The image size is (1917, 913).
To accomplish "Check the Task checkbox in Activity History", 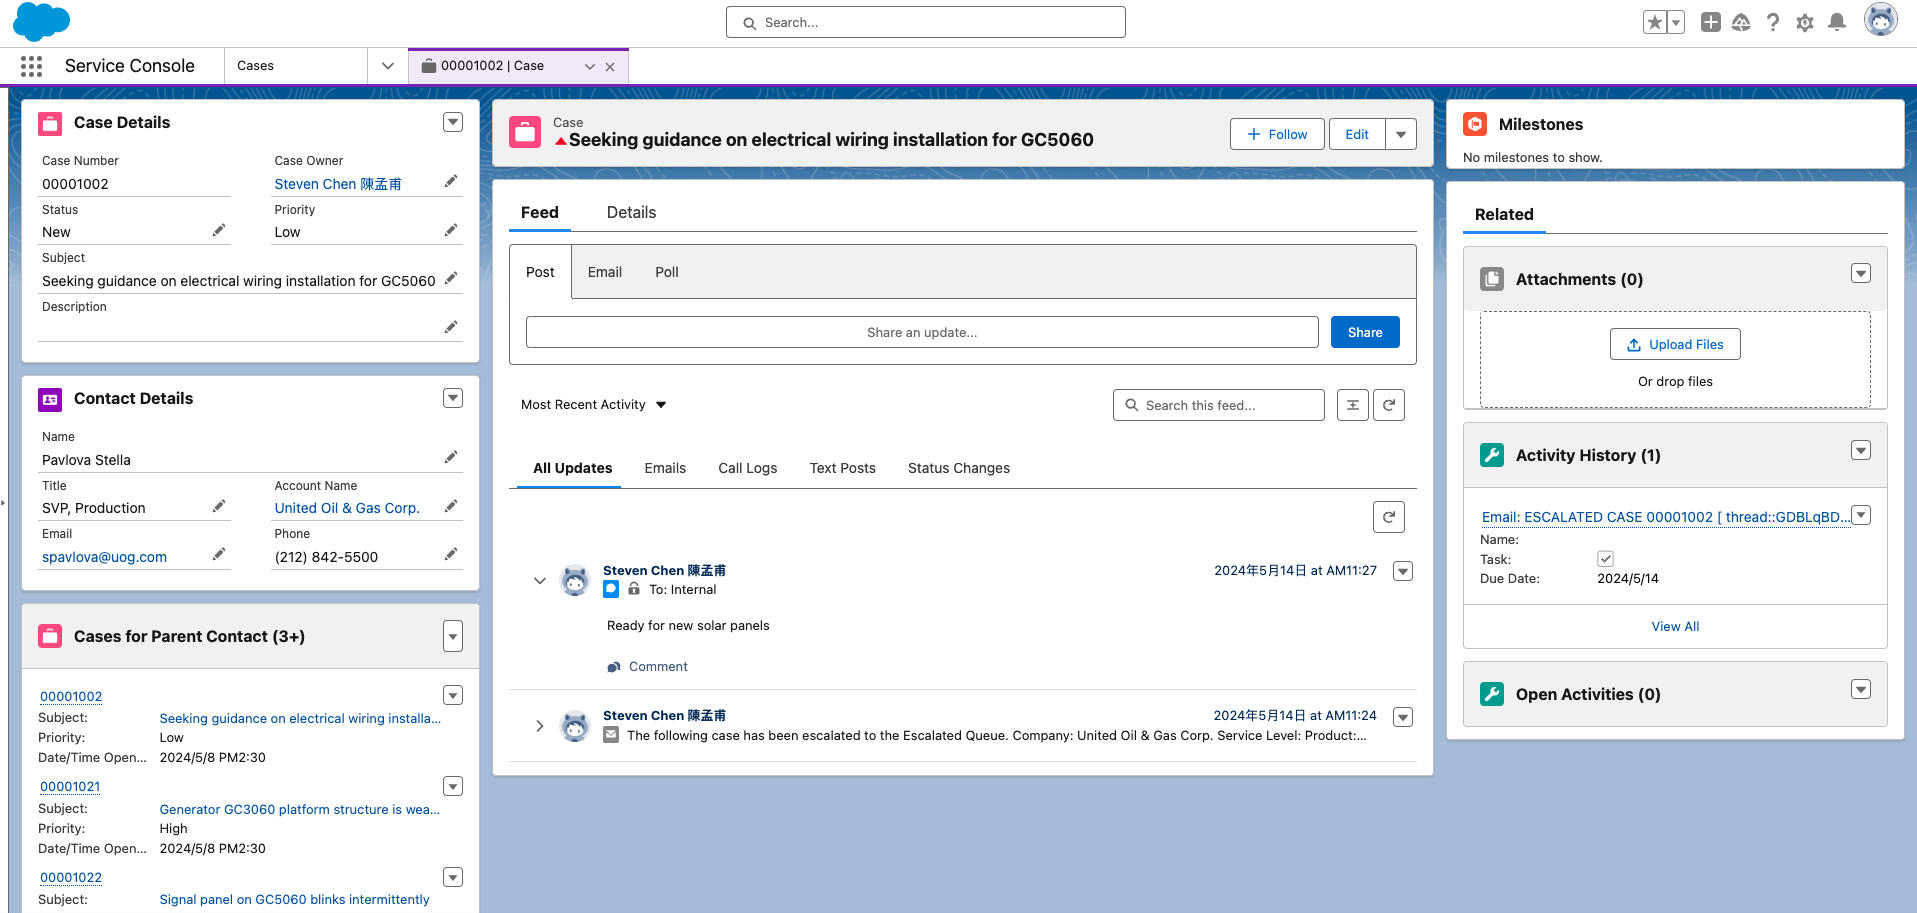I will pyautogui.click(x=1605, y=558).
